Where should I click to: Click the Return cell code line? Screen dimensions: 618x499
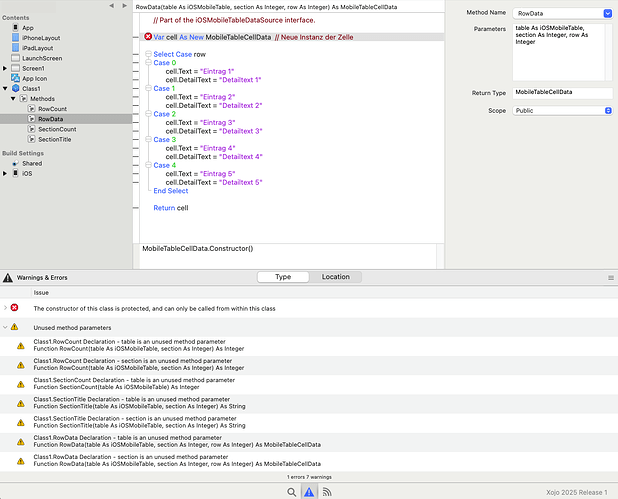(171, 208)
